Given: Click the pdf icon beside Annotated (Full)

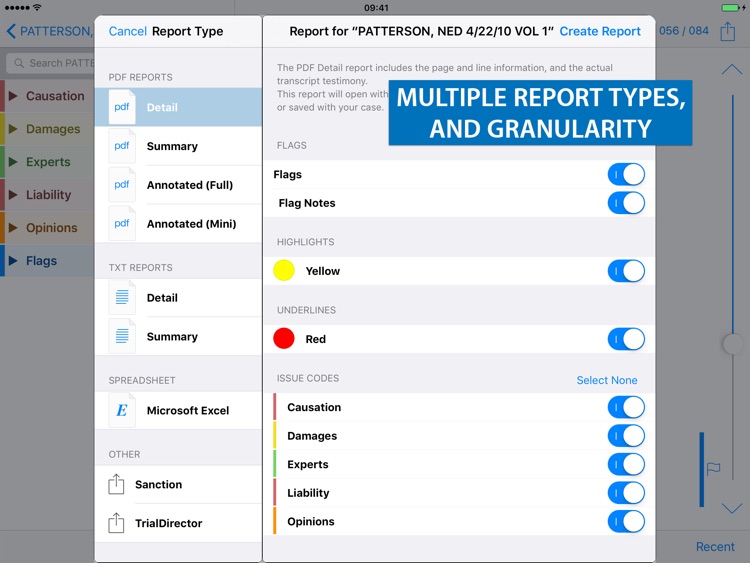Looking at the screenshot, I should click(122, 185).
